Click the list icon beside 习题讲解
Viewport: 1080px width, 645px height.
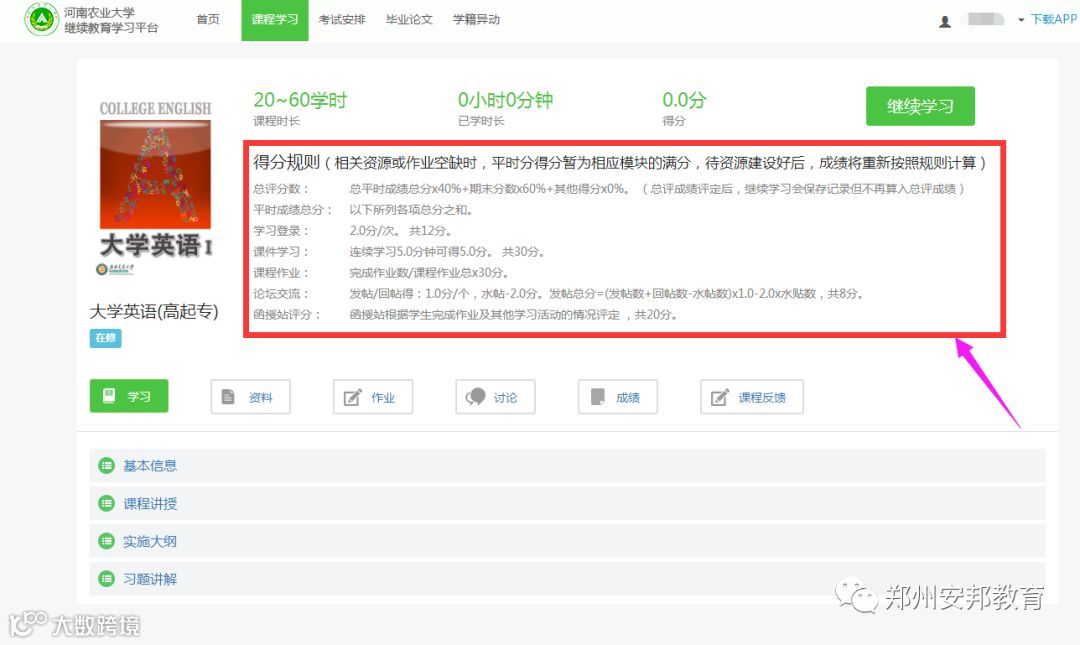click(107, 579)
